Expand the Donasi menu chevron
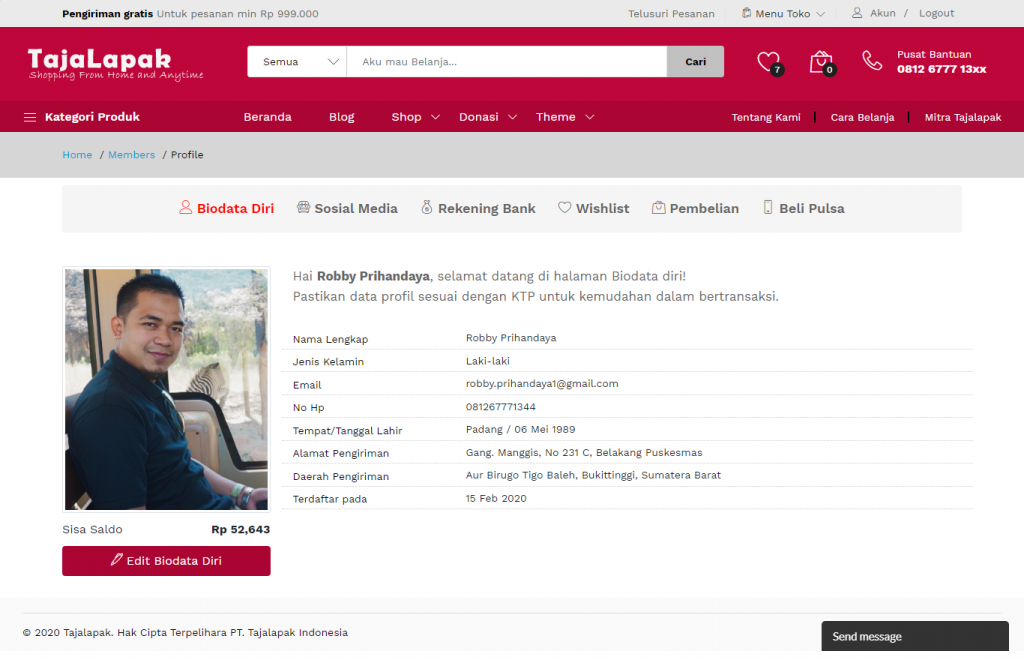 click(x=513, y=117)
